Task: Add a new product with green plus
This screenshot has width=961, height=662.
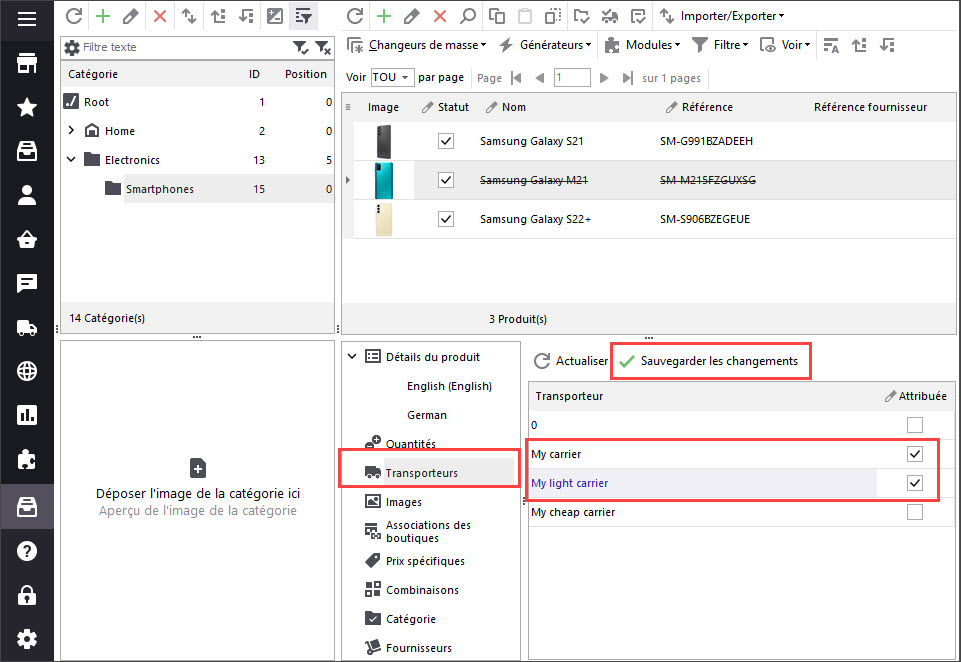Action: (x=384, y=16)
